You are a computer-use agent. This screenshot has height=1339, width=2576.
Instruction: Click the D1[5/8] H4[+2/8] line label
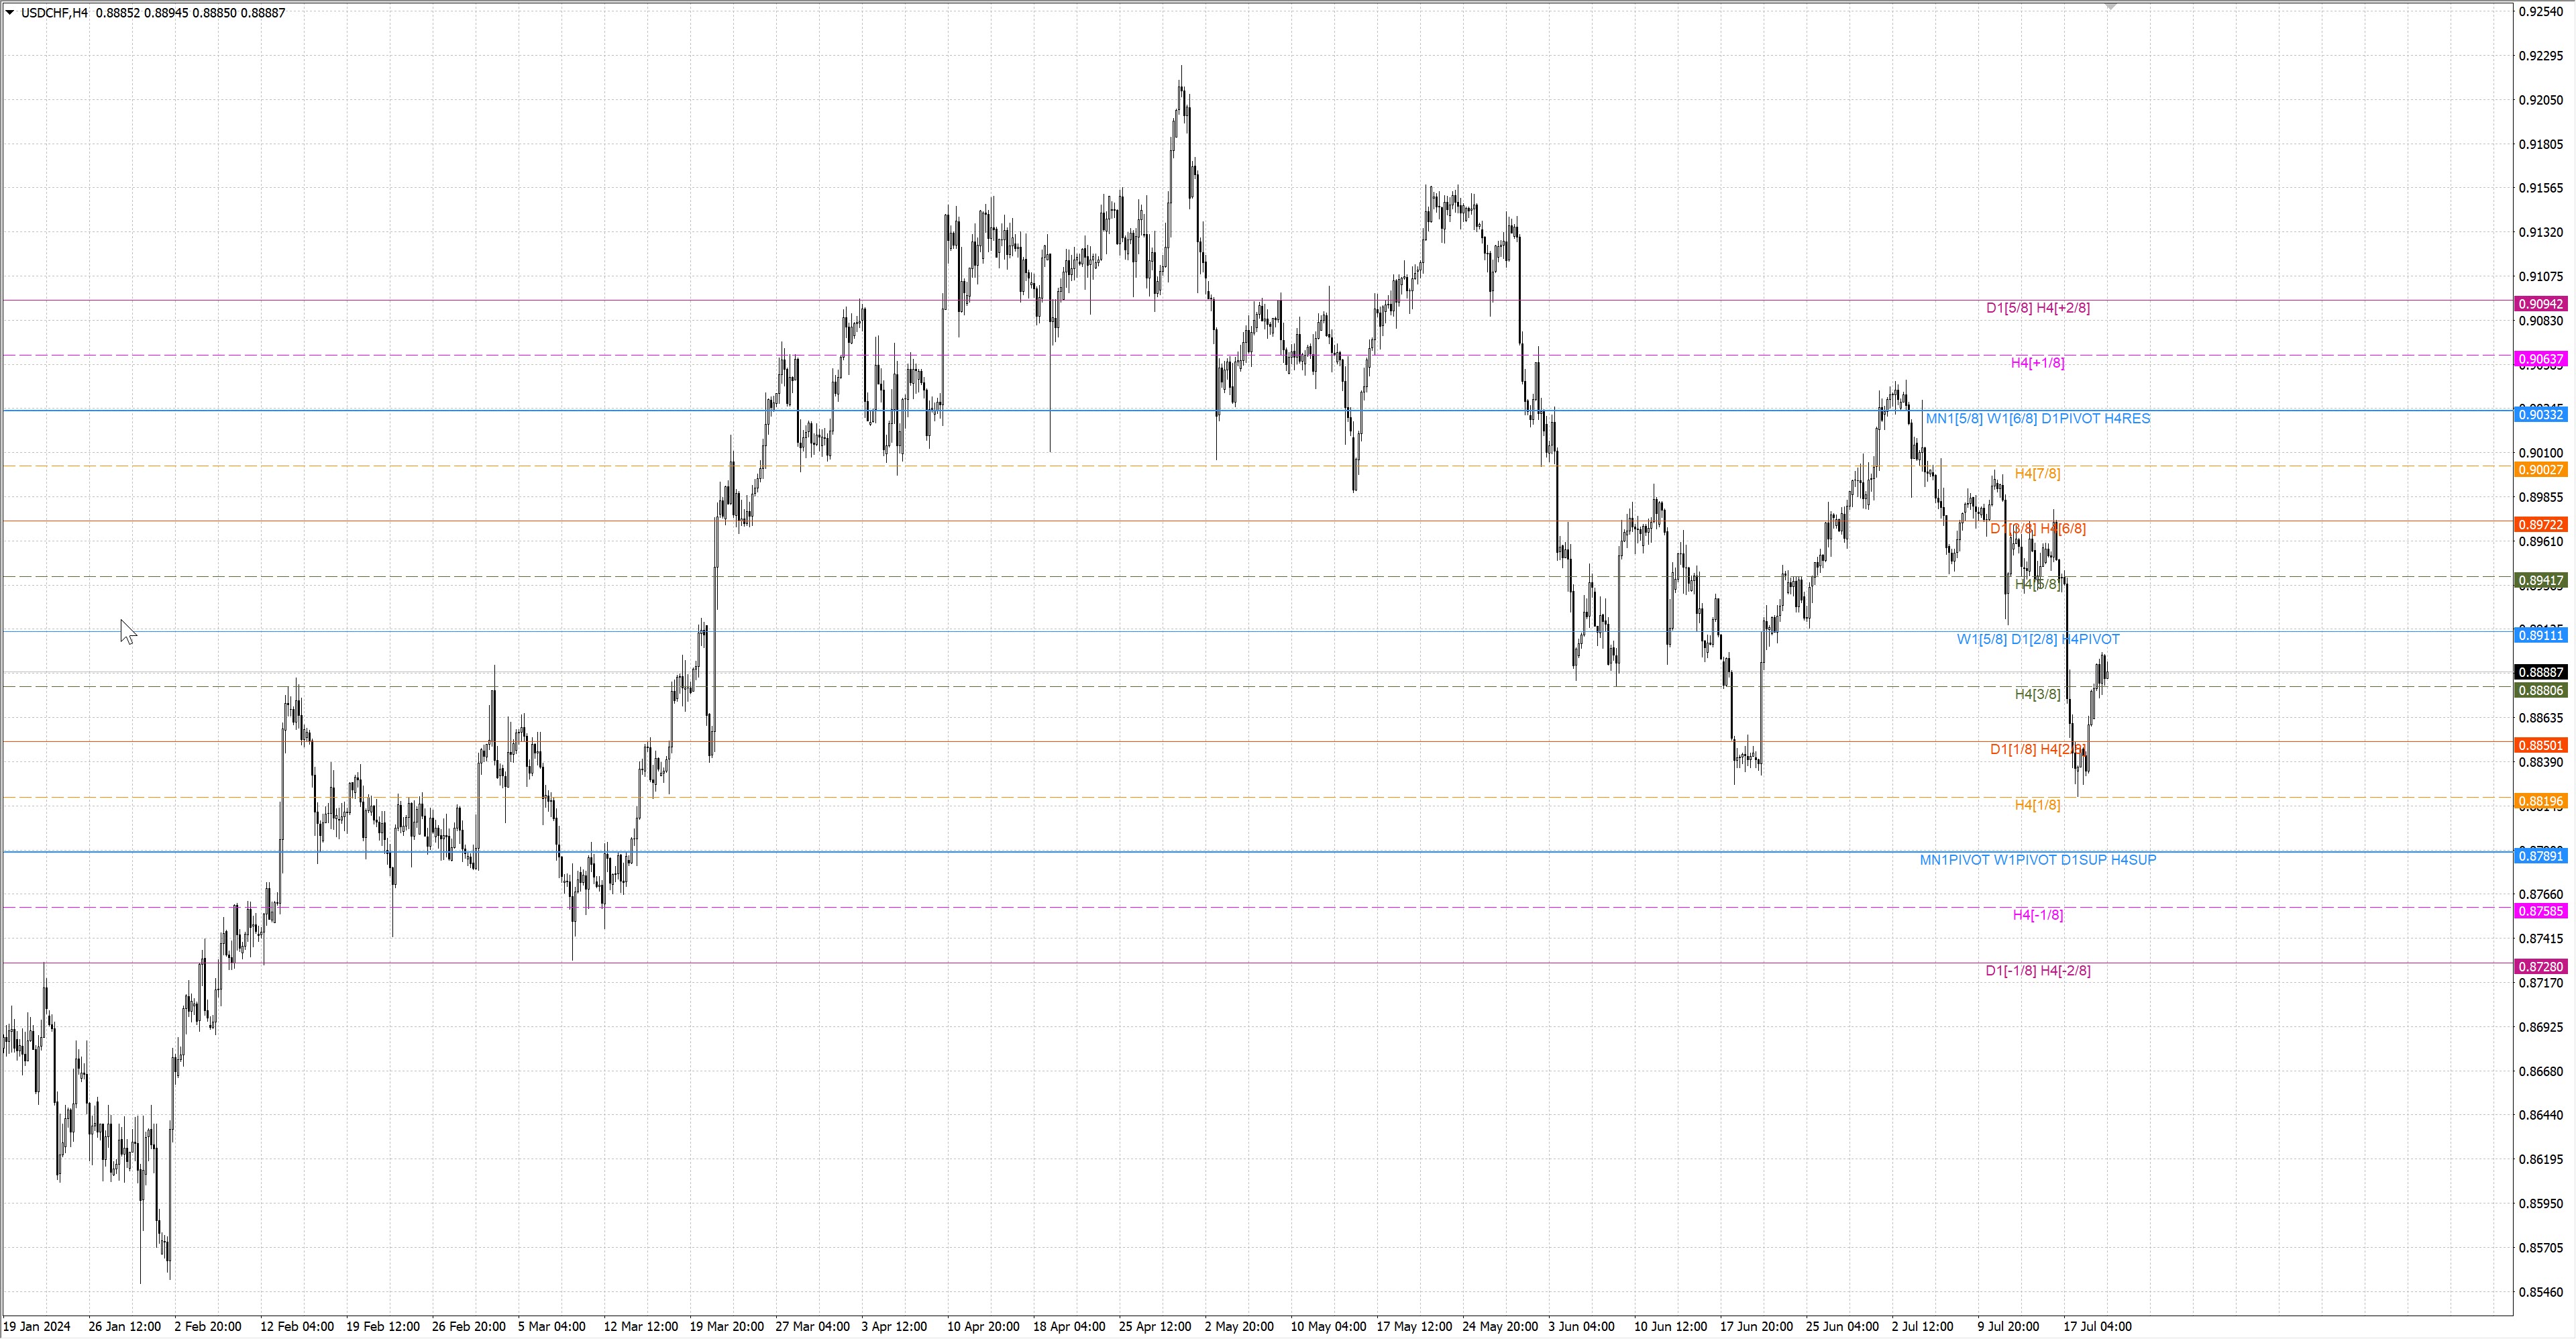coord(2037,308)
